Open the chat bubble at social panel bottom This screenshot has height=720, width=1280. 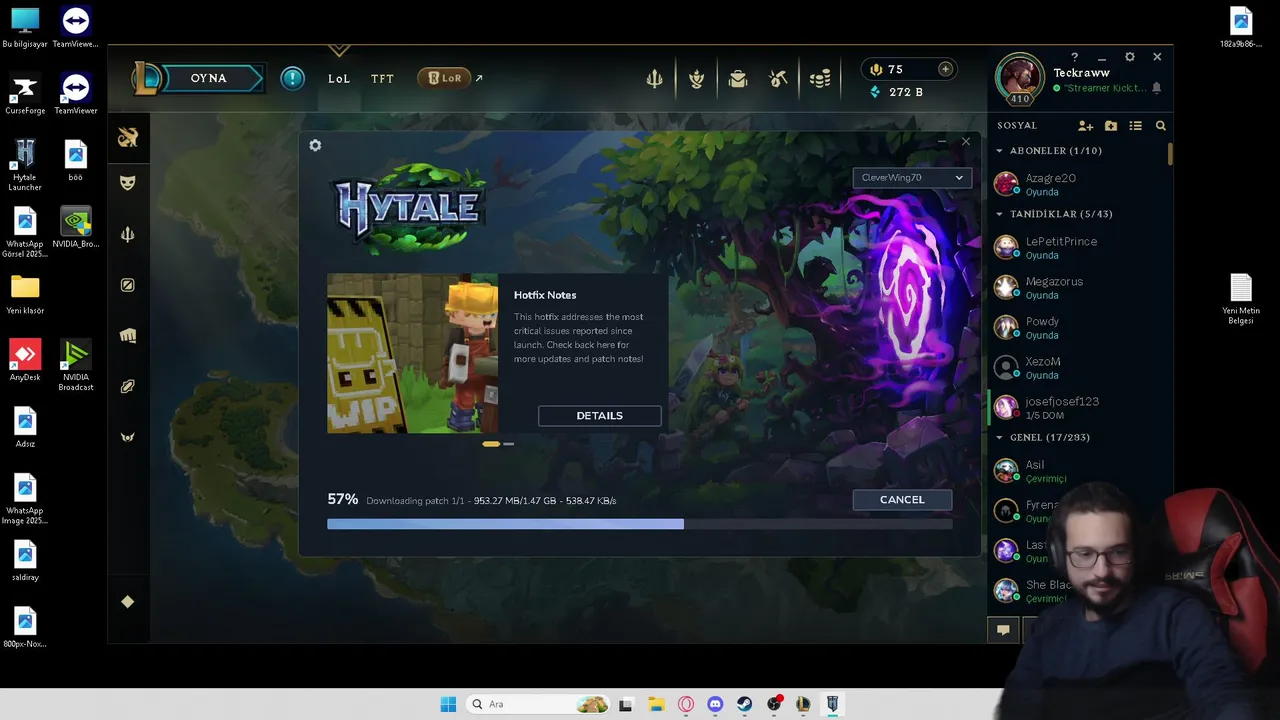point(1003,629)
